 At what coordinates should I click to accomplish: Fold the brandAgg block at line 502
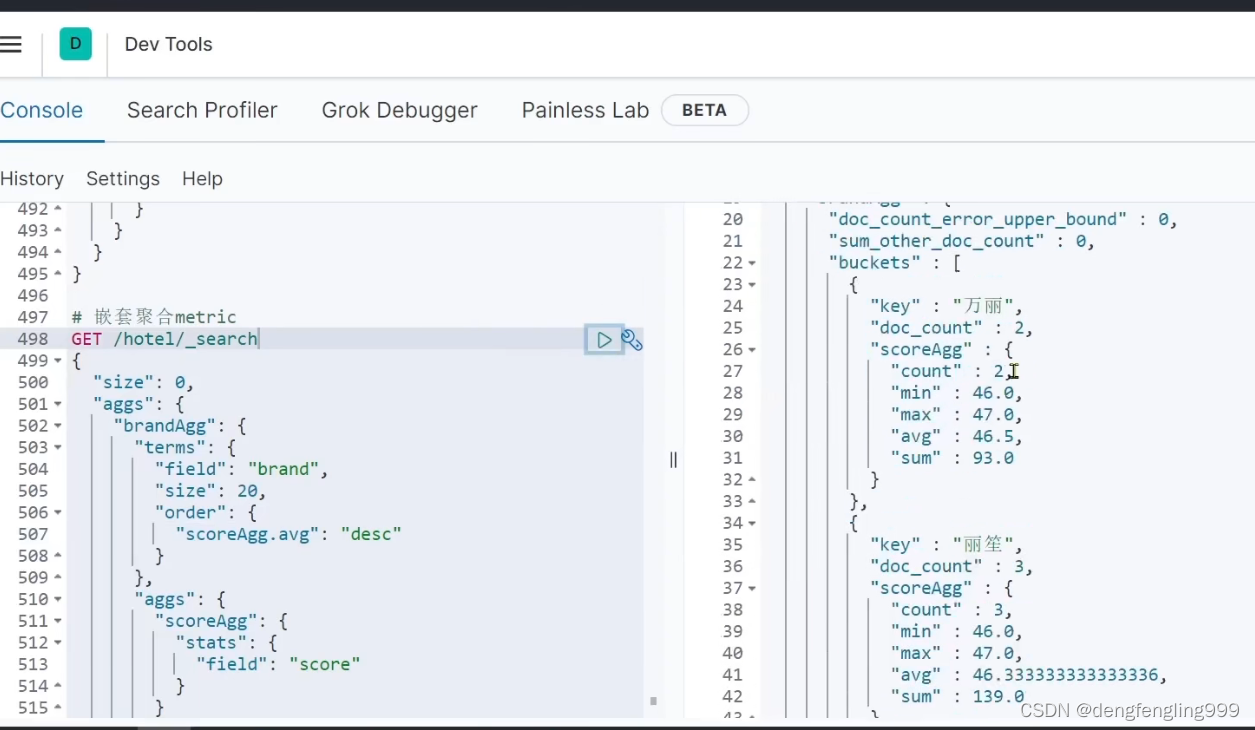pyautogui.click(x=57, y=426)
